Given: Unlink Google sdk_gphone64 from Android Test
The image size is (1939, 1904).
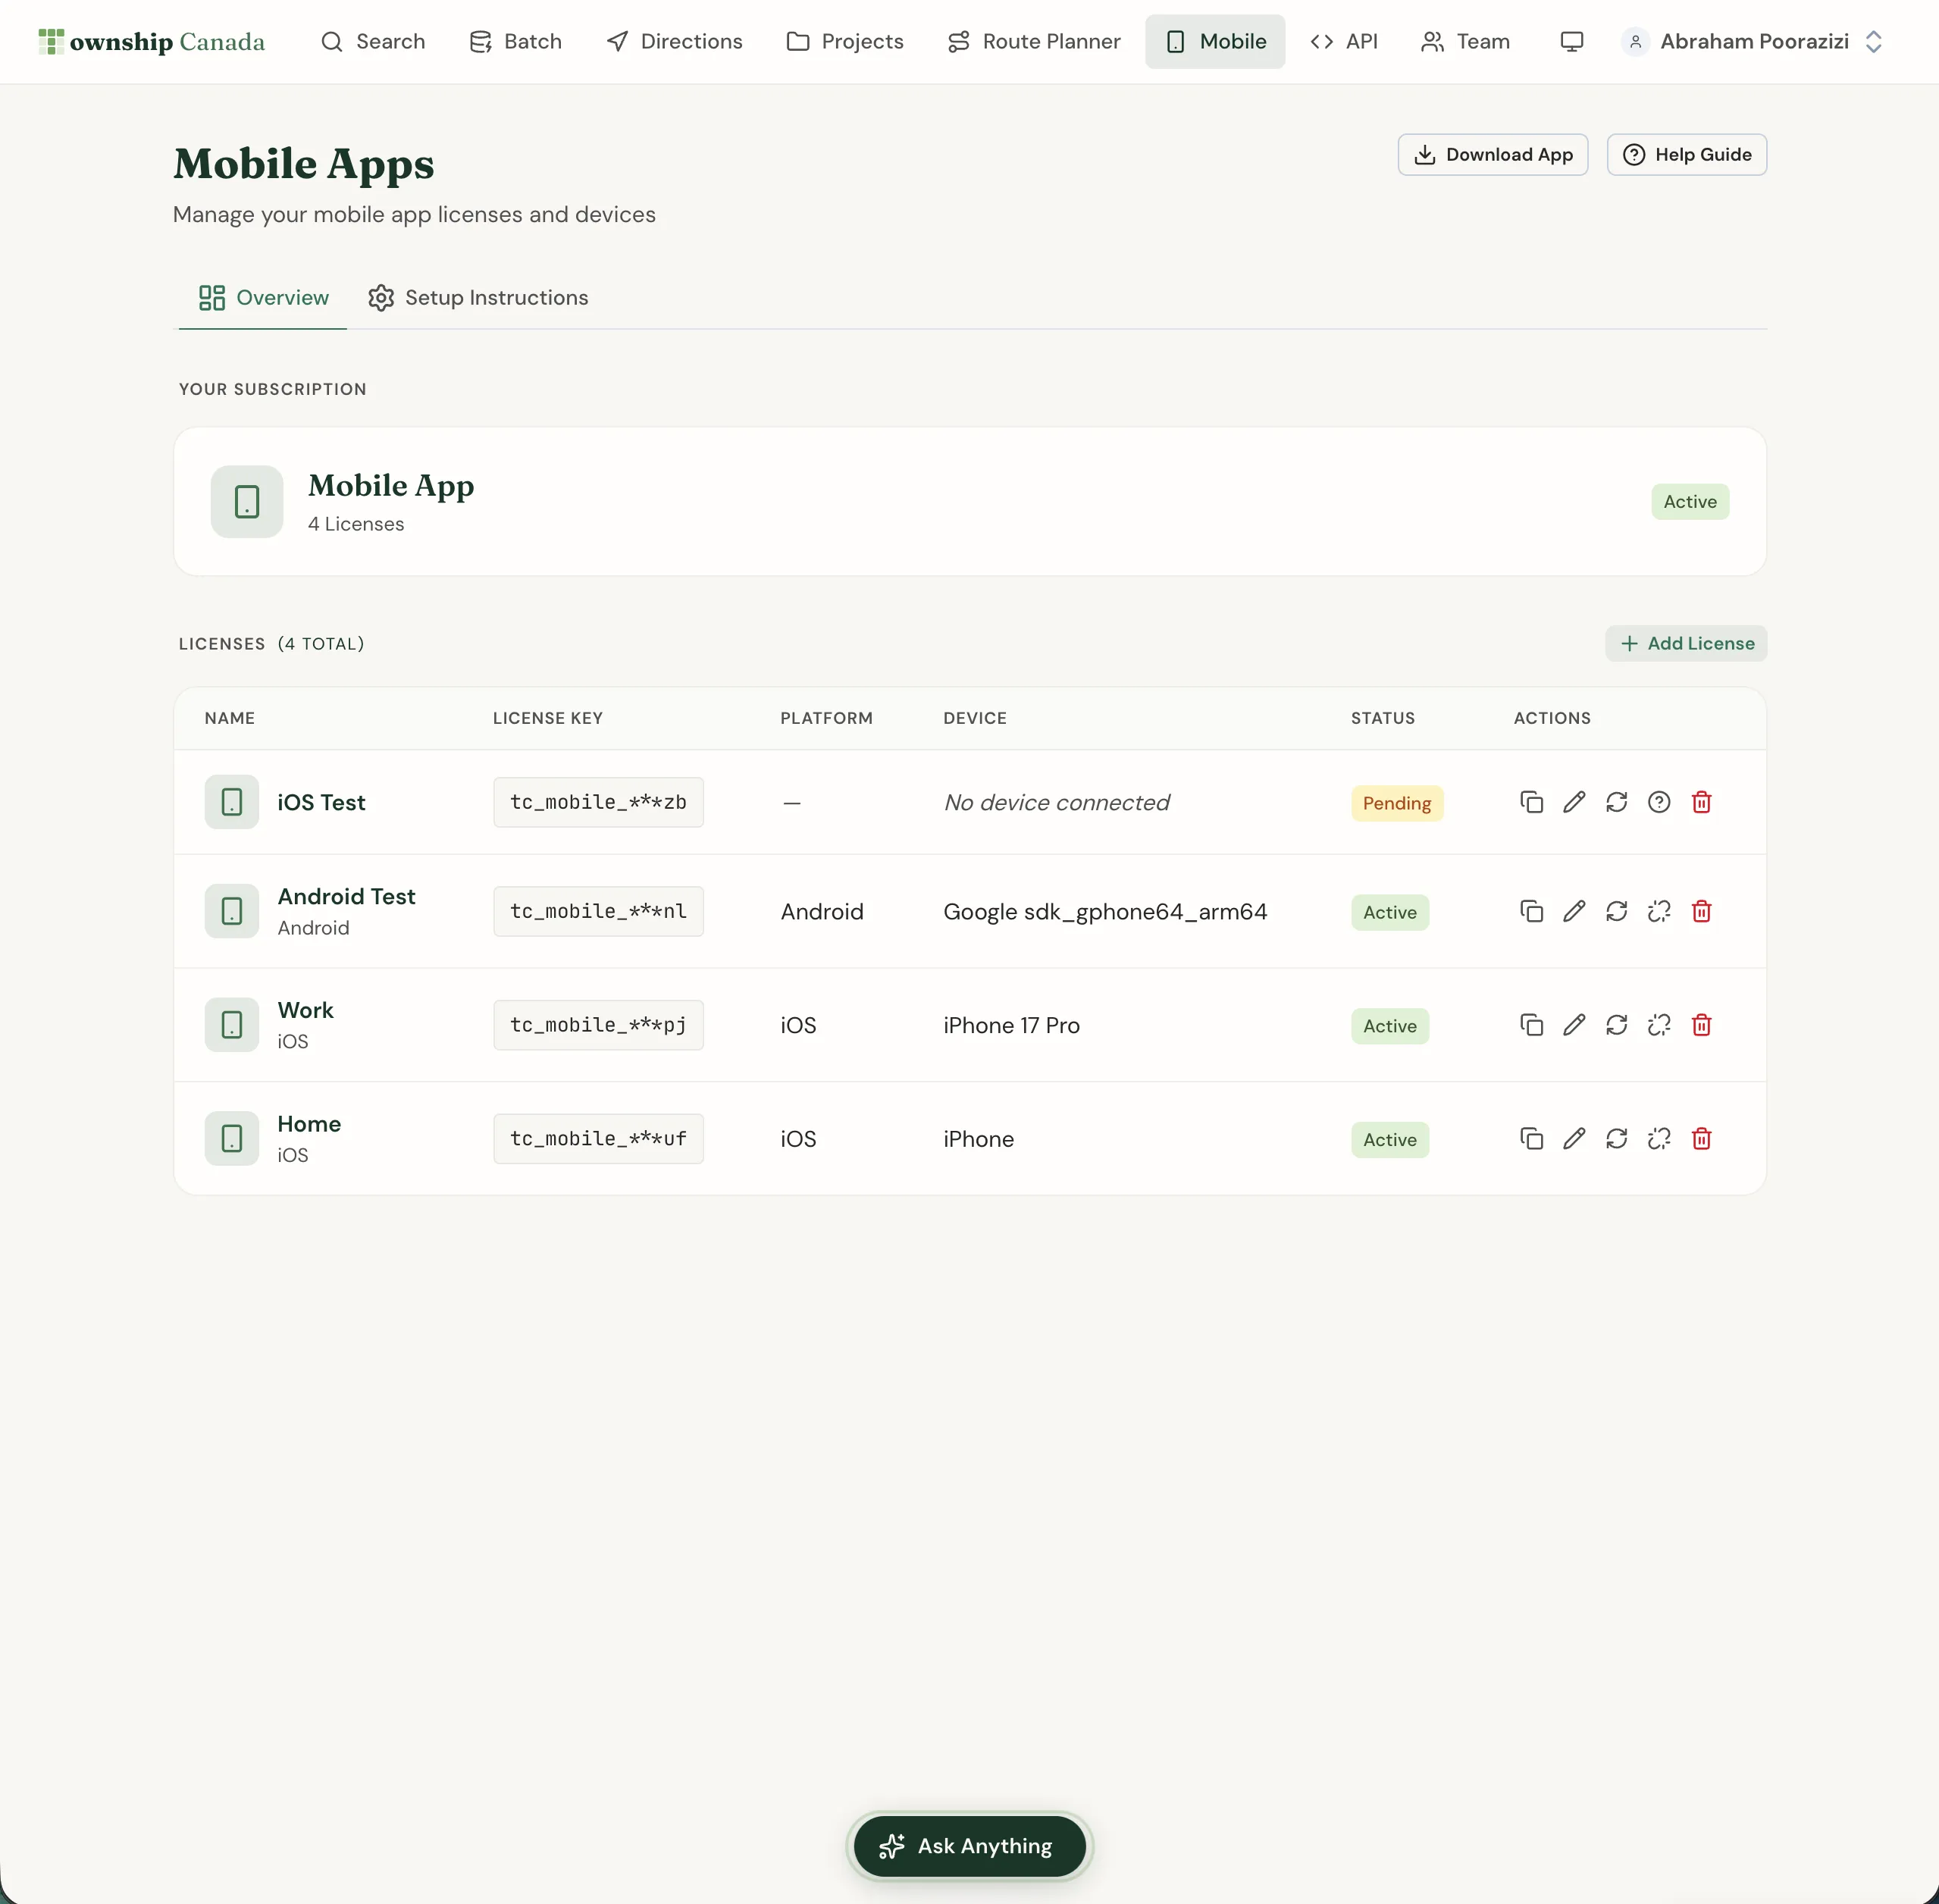Looking at the screenshot, I should (x=1659, y=911).
